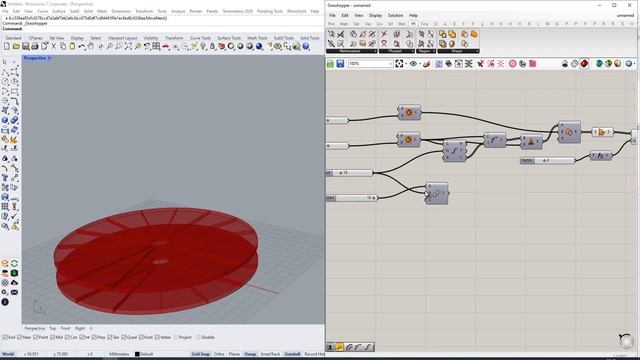Screen dimensions: 640x360
Task: Open the Rhino Surface menu
Action: coord(59,11)
